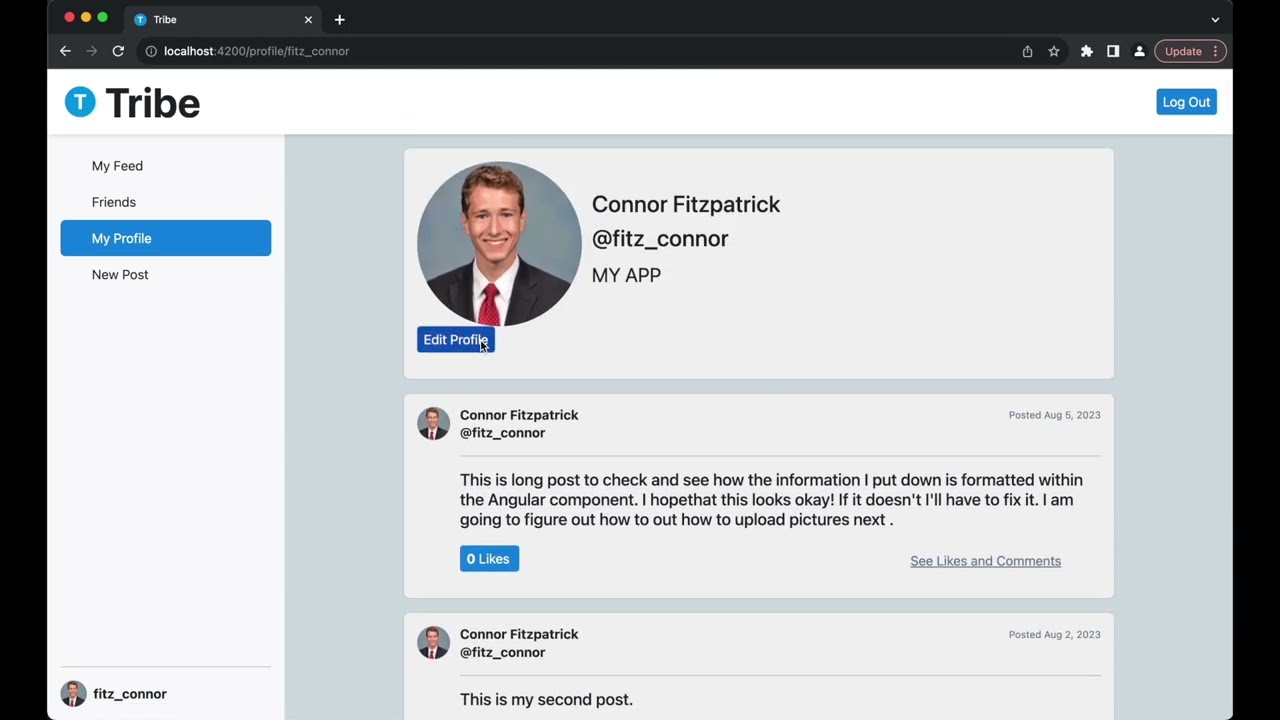Open the browser extensions puzzle icon
Screen dimensions: 1280x720
(1087, 51)
